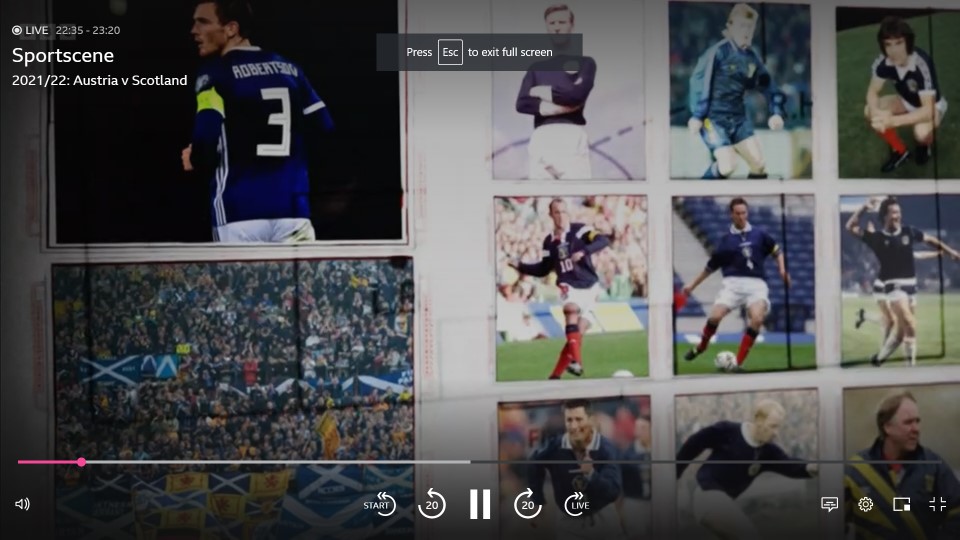The width and height of the screenshot is (960, 540).
Task: Seek to the buffered end of progress bar
Action: (x=470, y=462)
